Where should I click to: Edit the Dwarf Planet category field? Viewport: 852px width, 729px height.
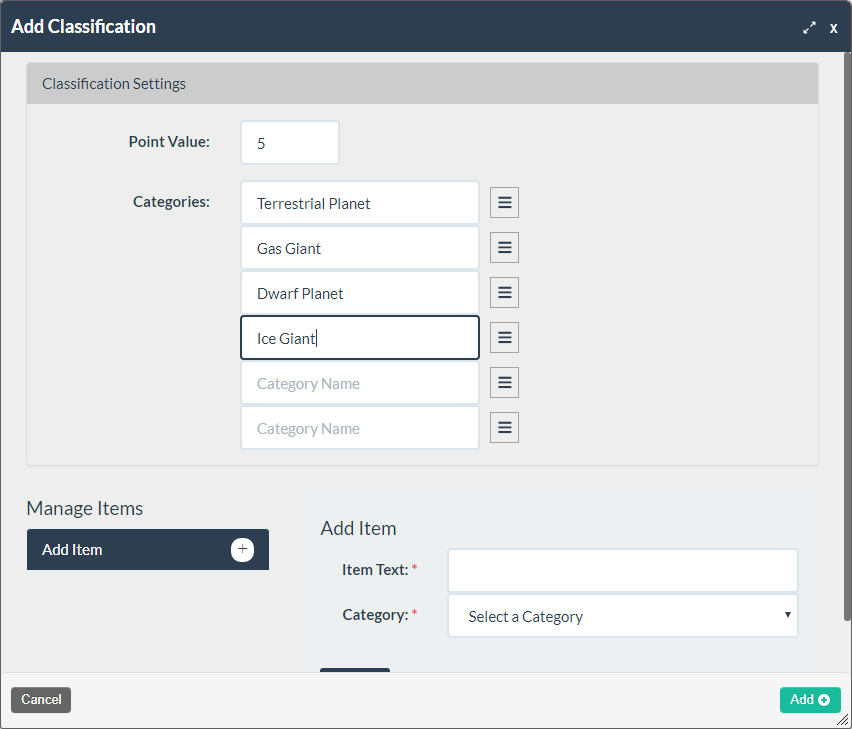(x=360, y=293)
